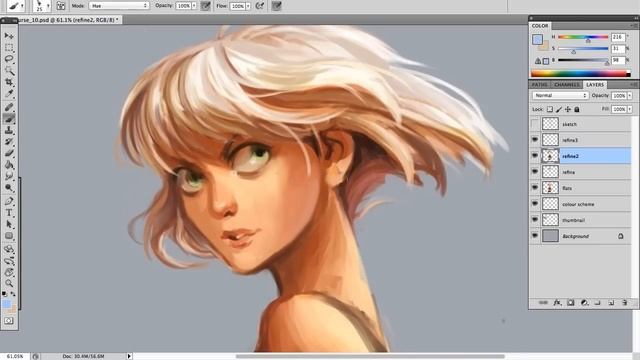Hide the thumbnail layer
Viewport: 640px width, 360px height.
coord(535,220)
